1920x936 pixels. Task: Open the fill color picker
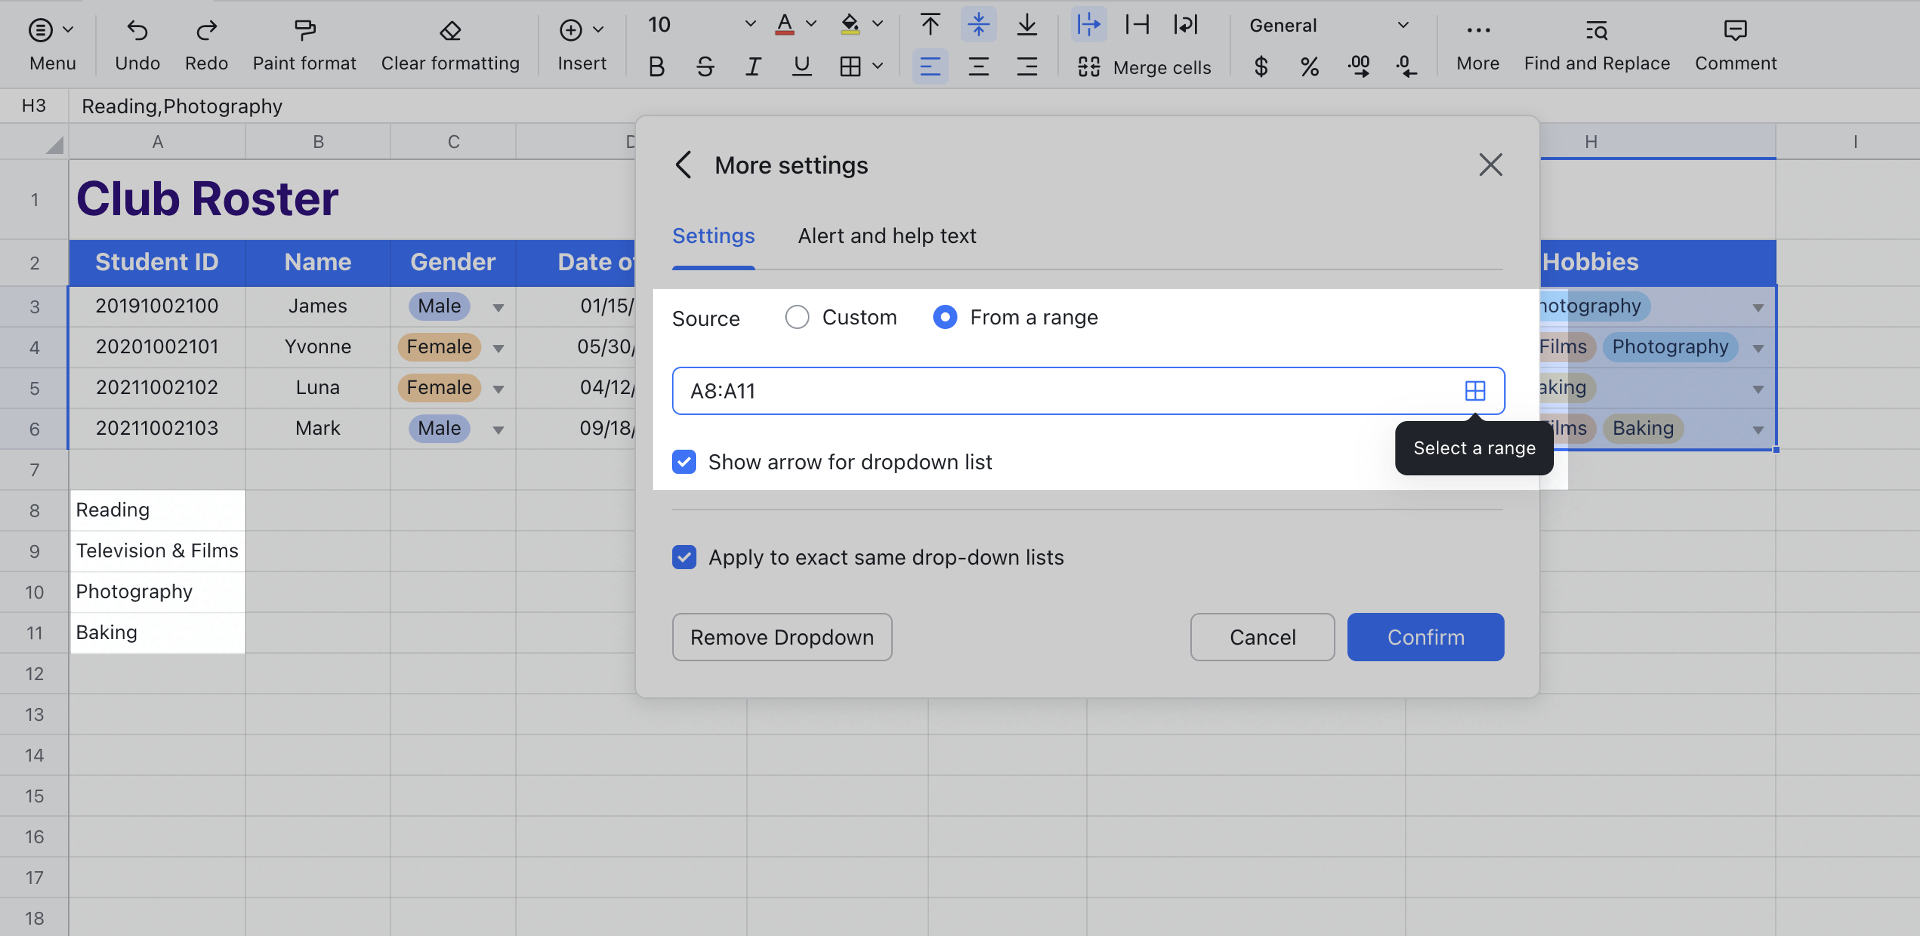tap(877, 25)
